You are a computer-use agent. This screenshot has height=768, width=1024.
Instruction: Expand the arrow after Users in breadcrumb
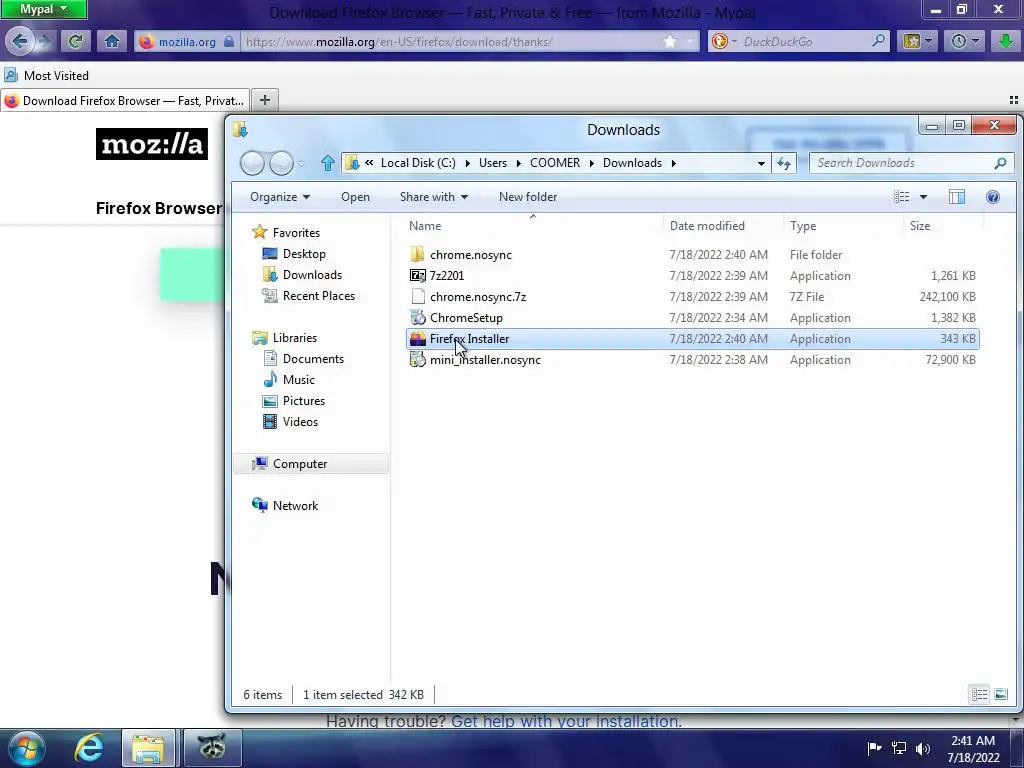click(519, 163)
